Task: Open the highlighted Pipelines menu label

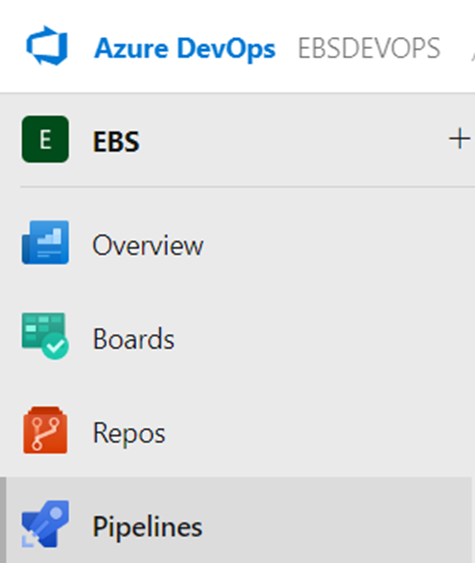Action: tap(148, 527)
